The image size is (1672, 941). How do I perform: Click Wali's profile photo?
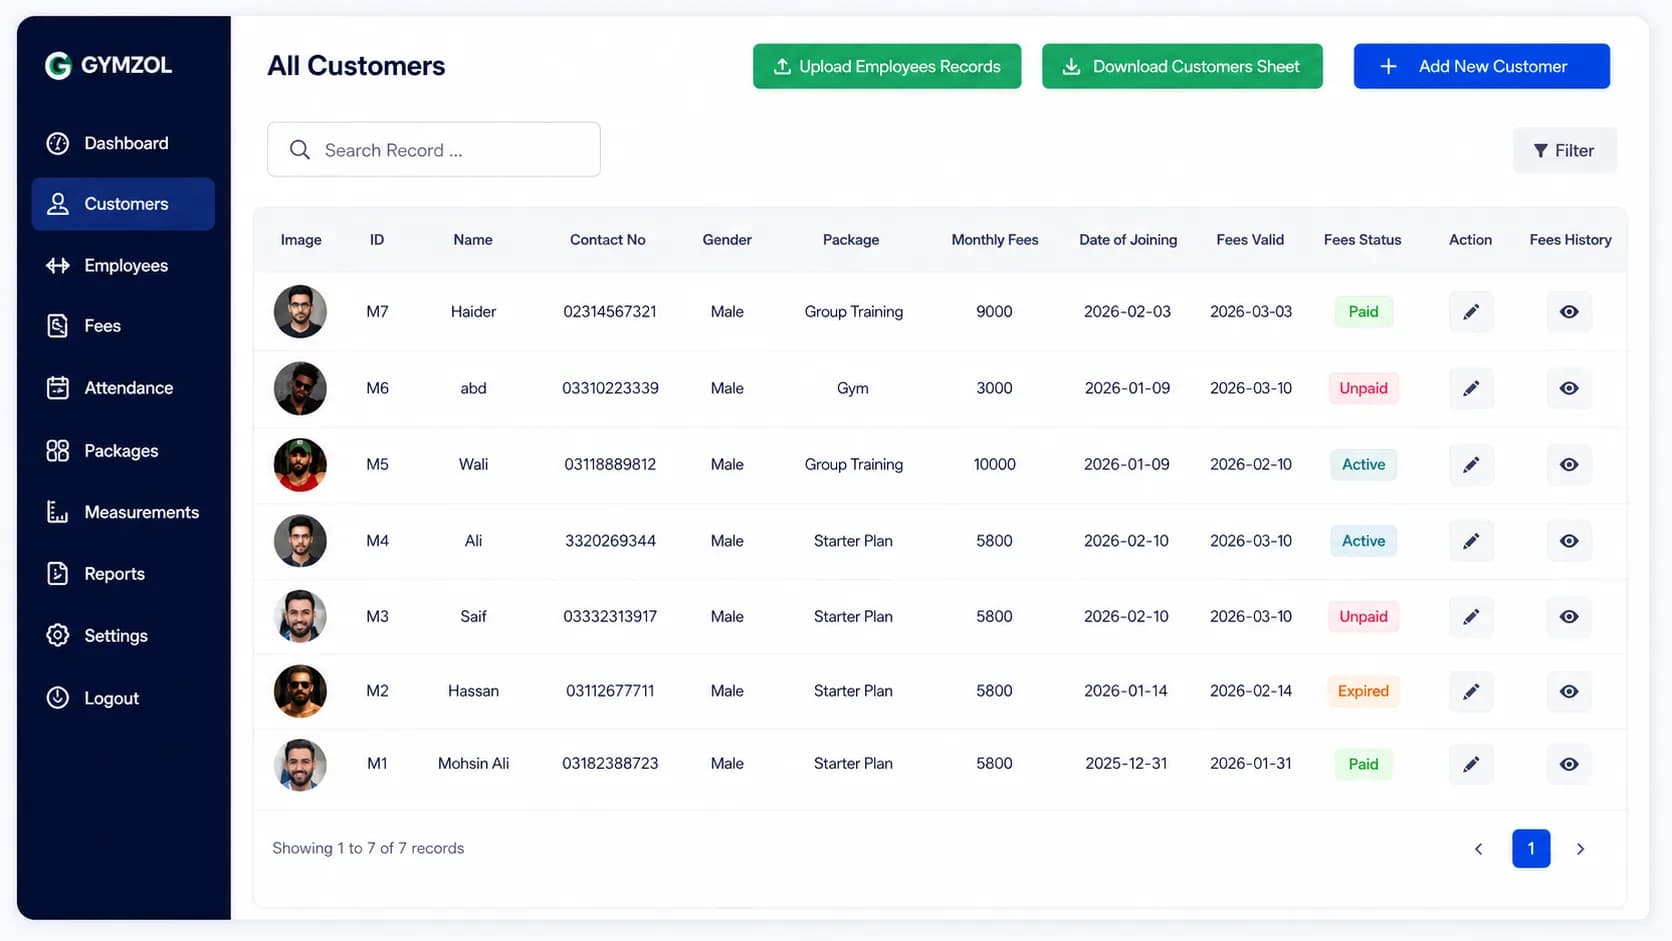[300, 464]
